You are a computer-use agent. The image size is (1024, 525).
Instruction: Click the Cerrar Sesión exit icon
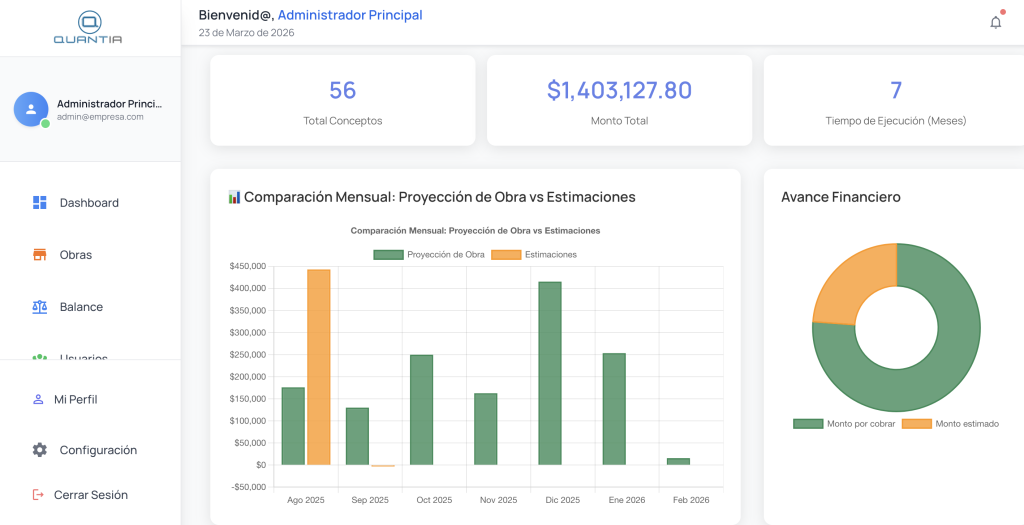click(39, 494)
